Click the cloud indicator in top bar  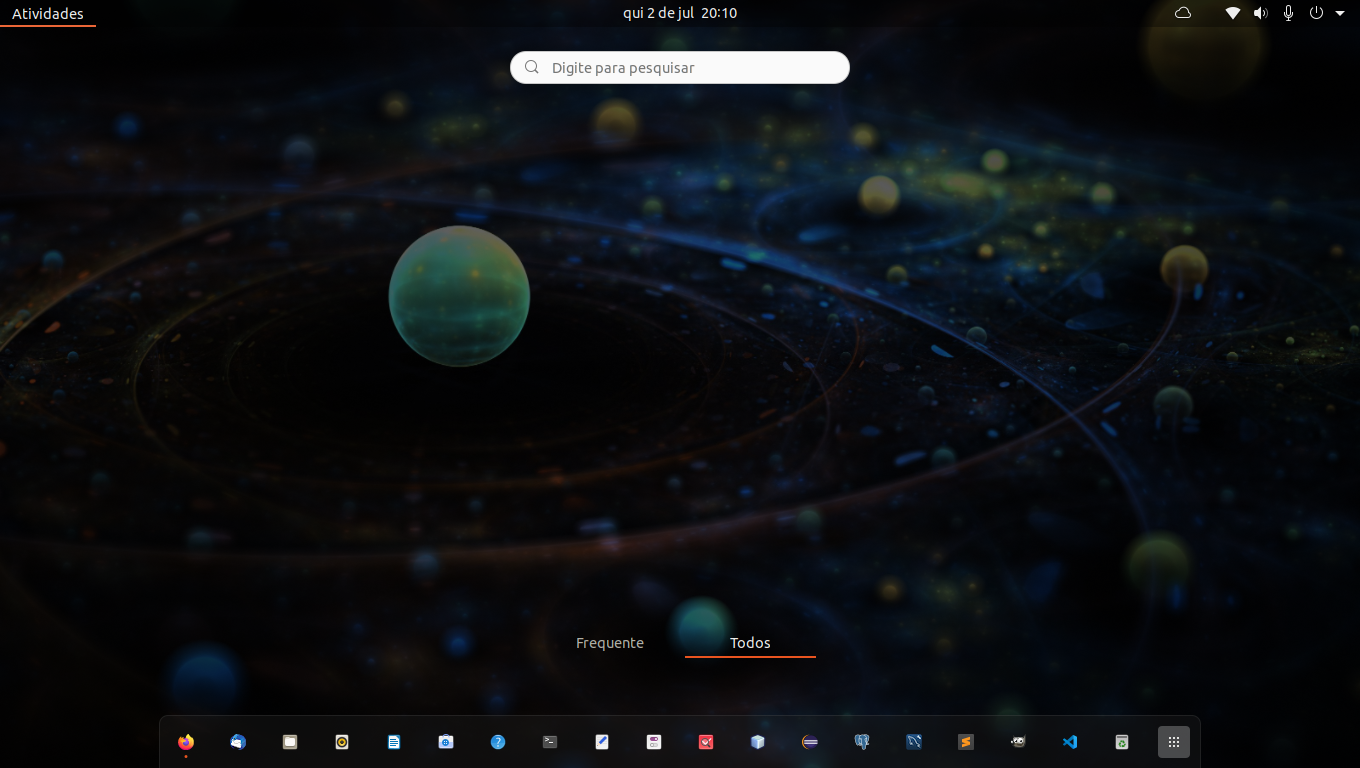point(1183,13)
